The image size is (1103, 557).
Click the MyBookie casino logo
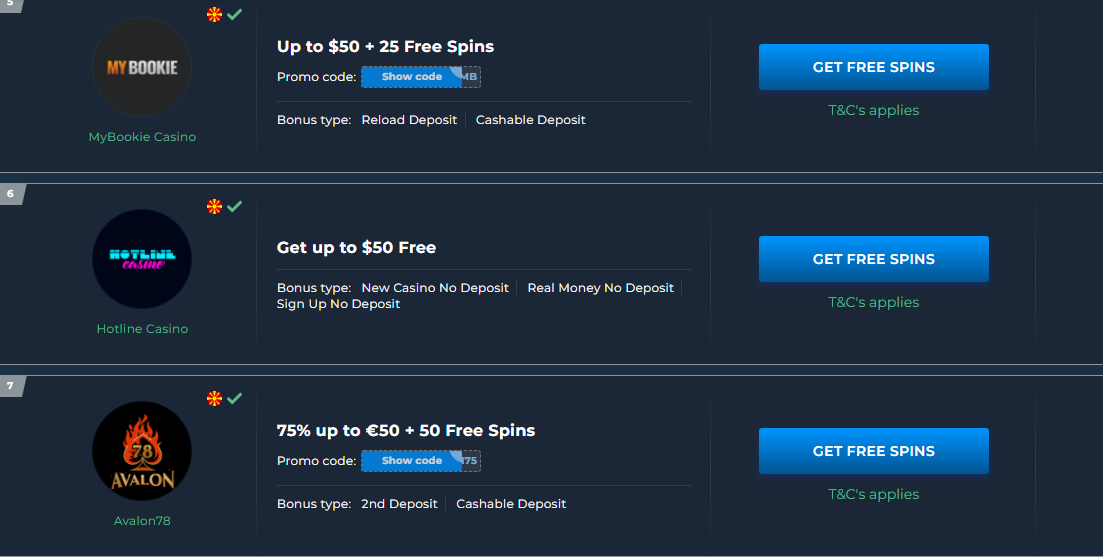coord(142,68)
